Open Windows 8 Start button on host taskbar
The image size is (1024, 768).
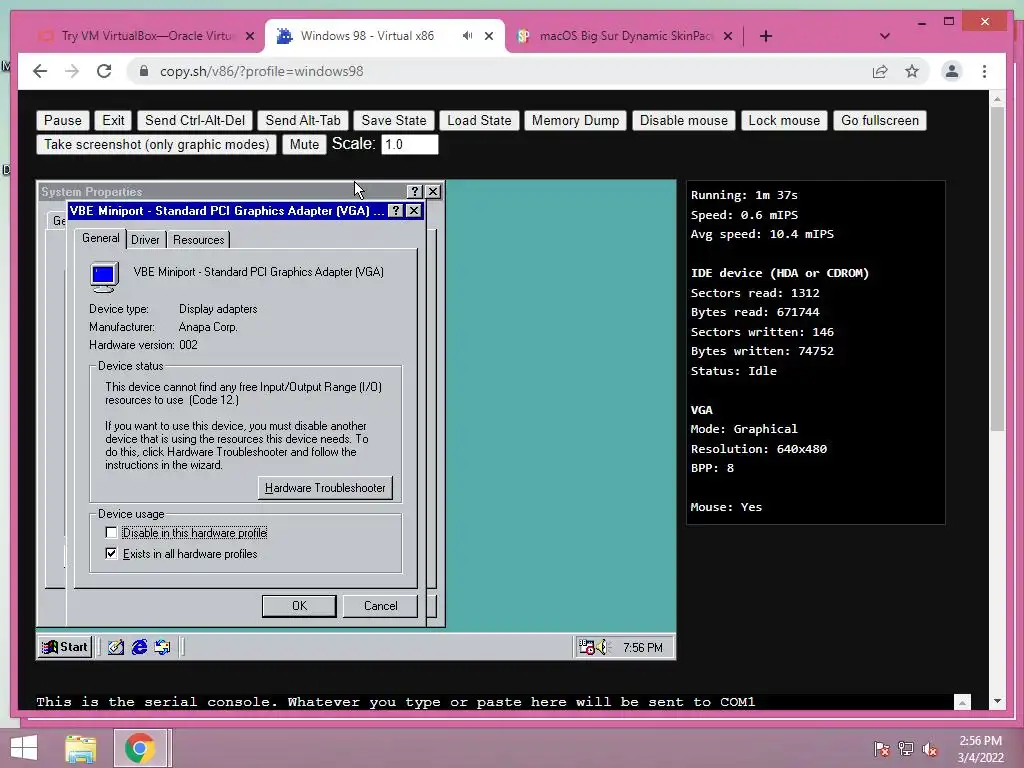point(24,748)
